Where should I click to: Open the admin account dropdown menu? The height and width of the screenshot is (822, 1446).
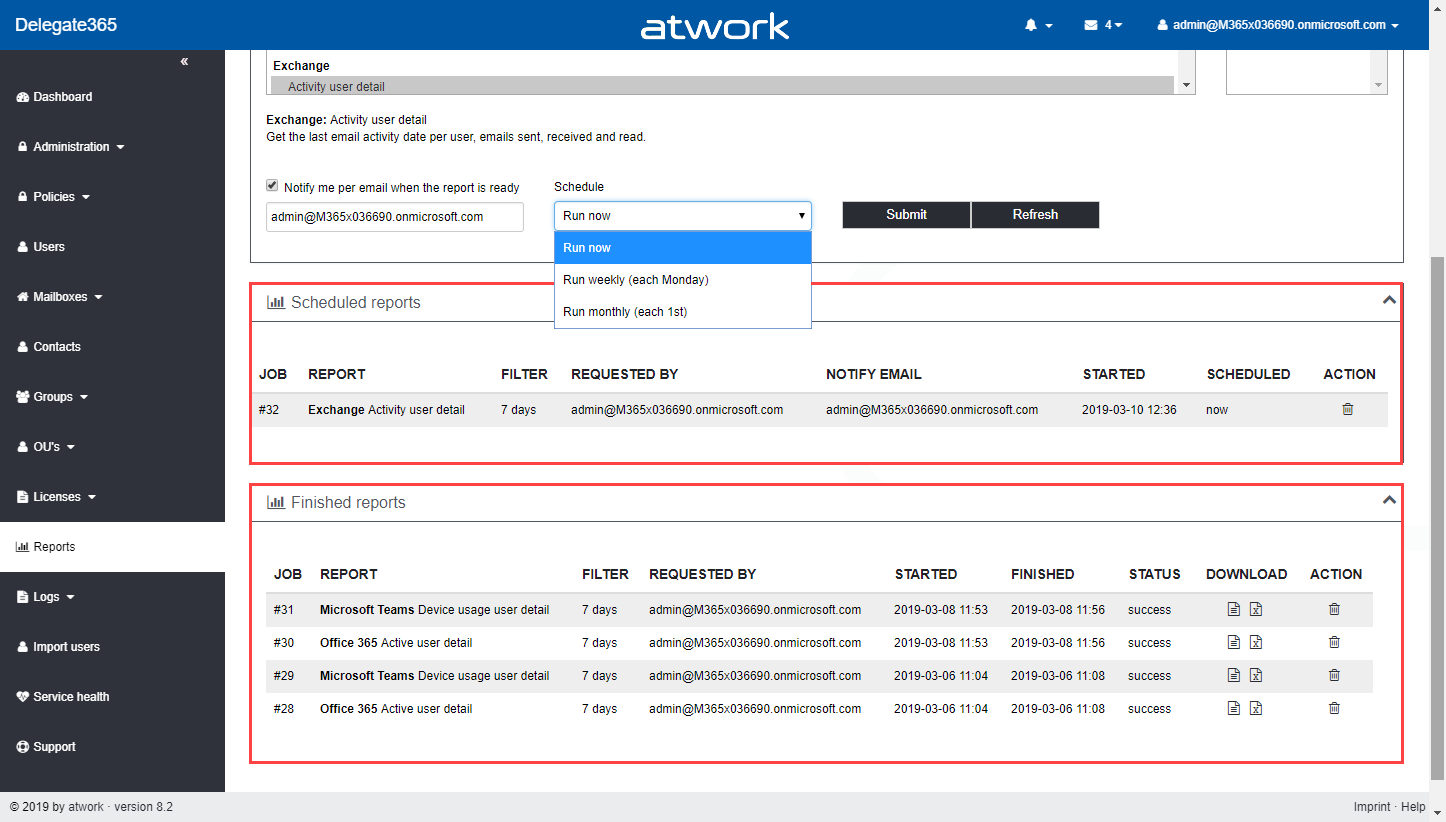pos(1277,25)
